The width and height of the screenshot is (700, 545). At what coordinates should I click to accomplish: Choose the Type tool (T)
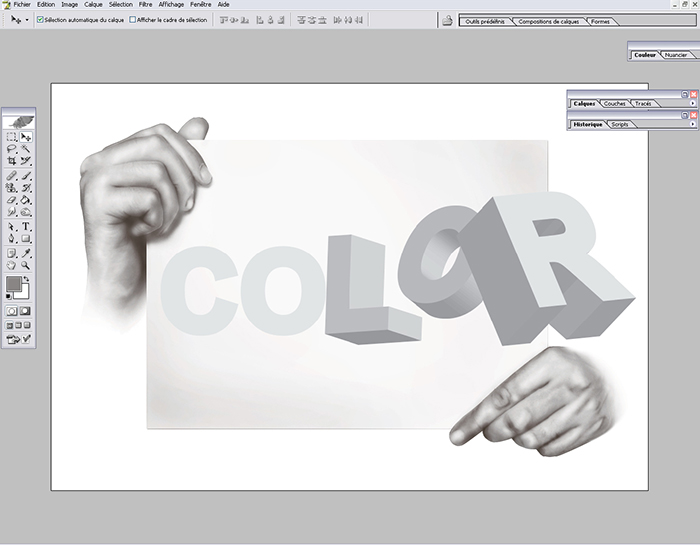[x=26, y=227]
